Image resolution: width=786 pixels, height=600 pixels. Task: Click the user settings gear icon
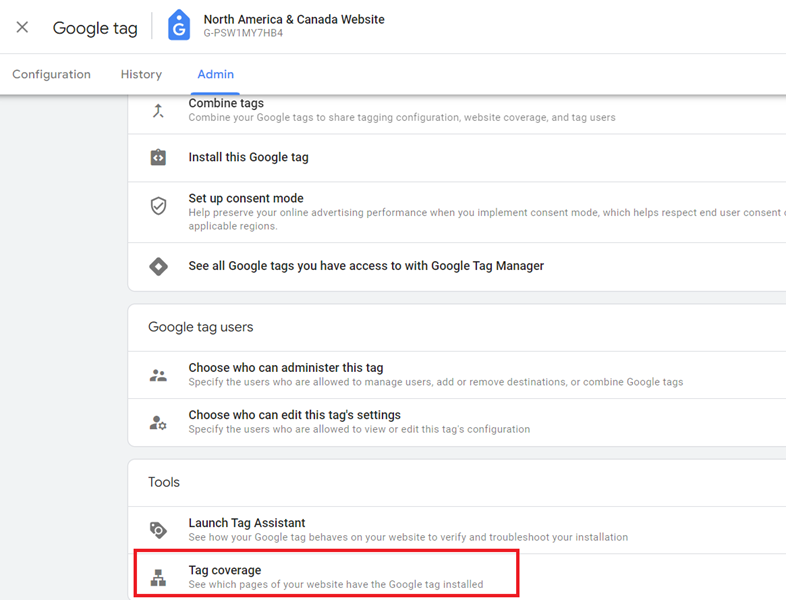158,423
